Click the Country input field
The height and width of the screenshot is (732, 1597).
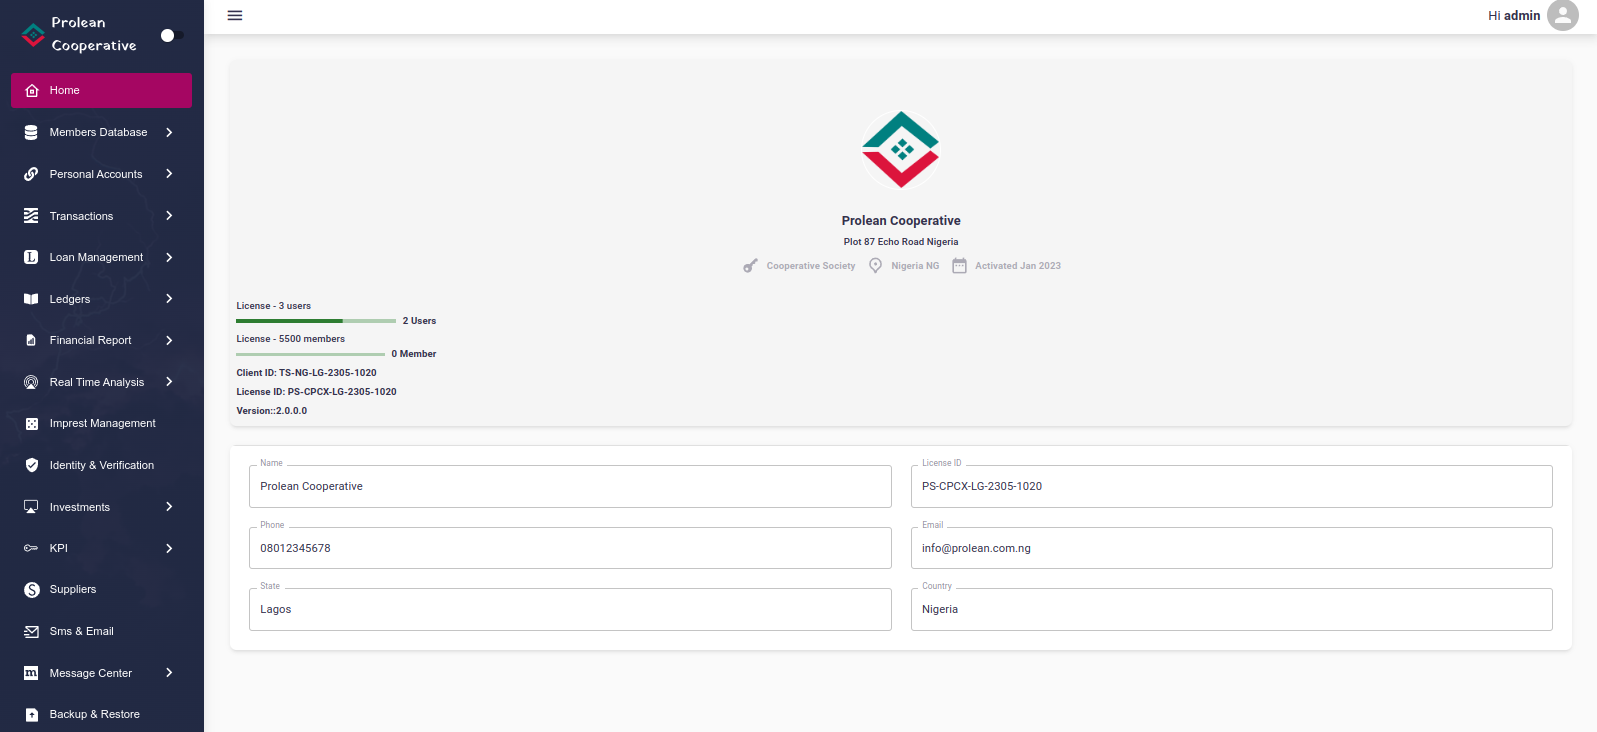click(x=1232, y=609)
